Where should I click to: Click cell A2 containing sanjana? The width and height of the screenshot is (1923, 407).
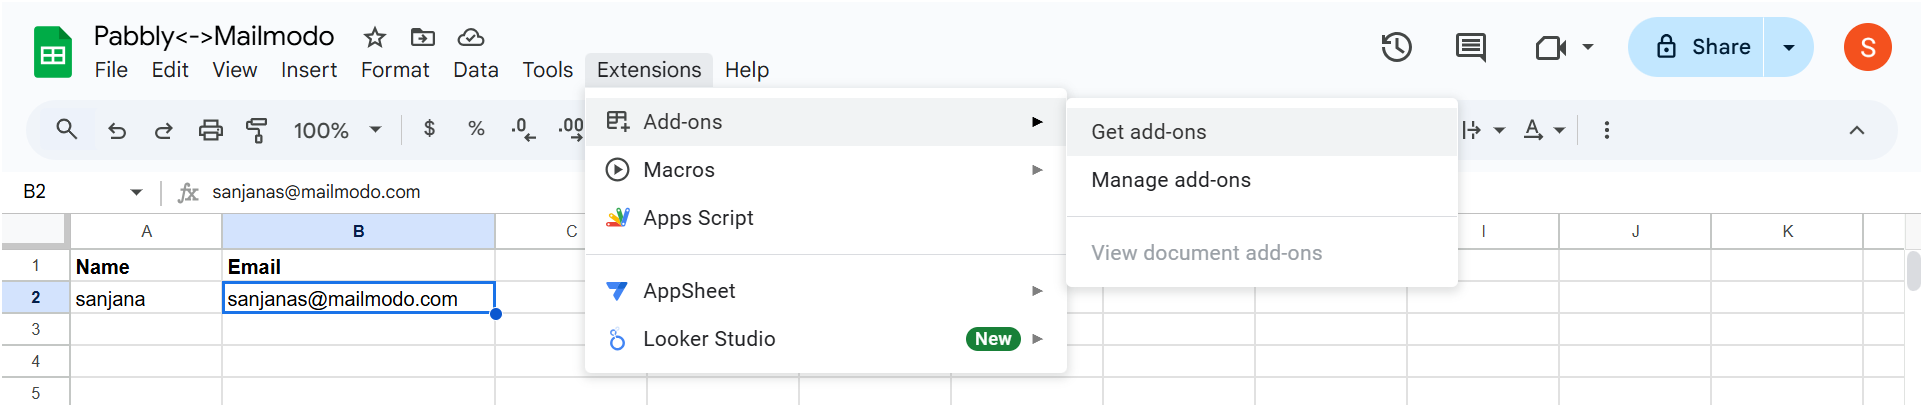point(146,298)
